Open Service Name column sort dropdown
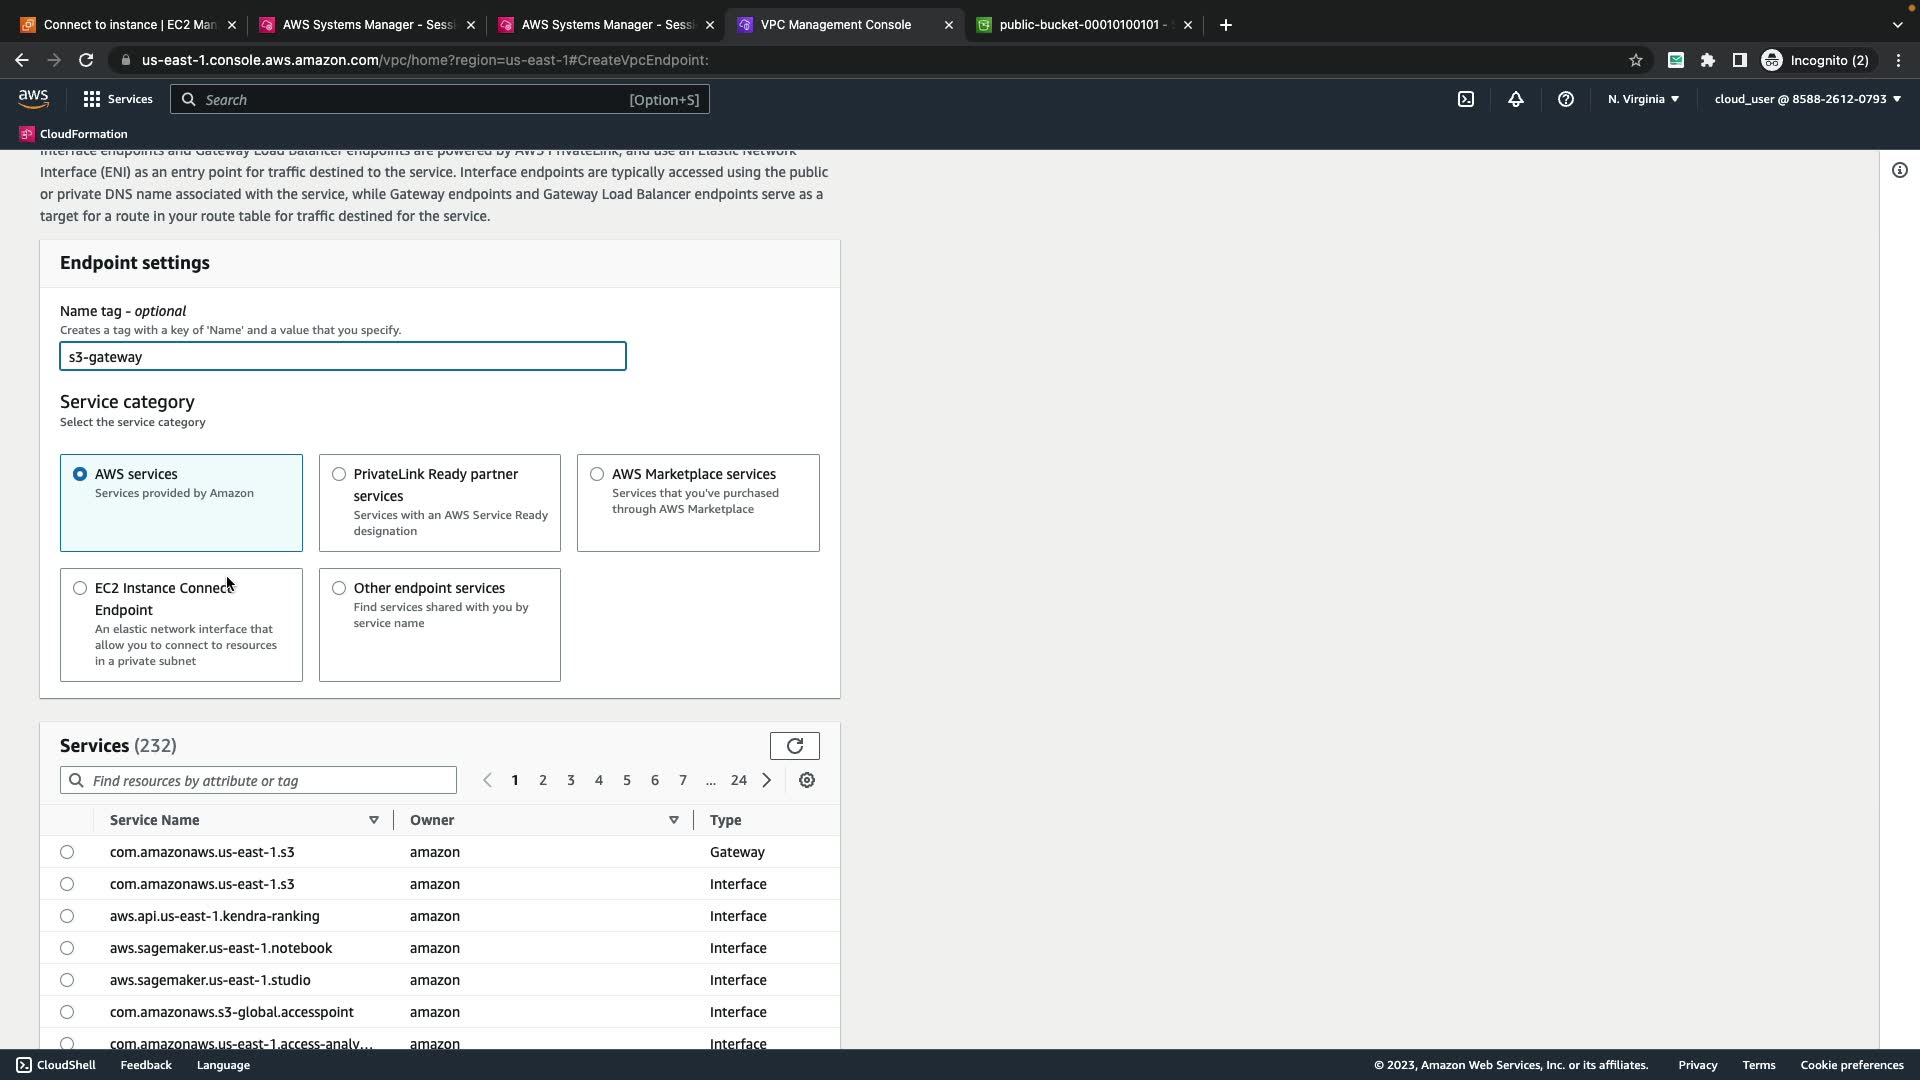 click(373, 820)
